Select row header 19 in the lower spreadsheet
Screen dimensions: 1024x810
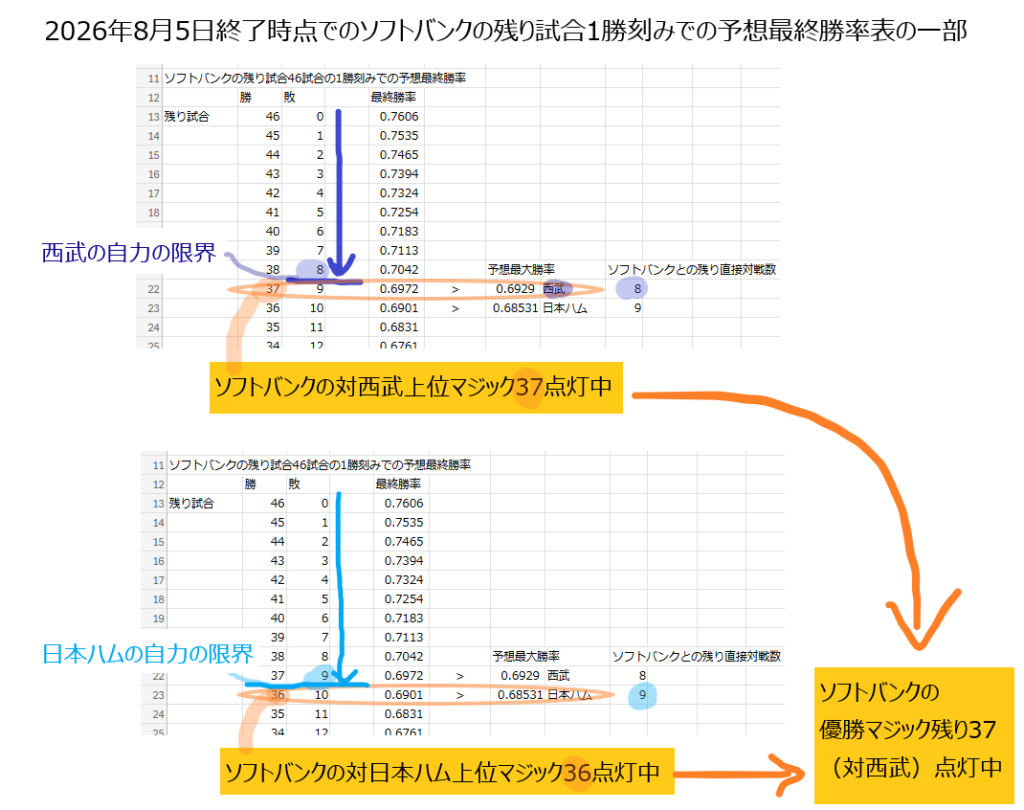158,619
